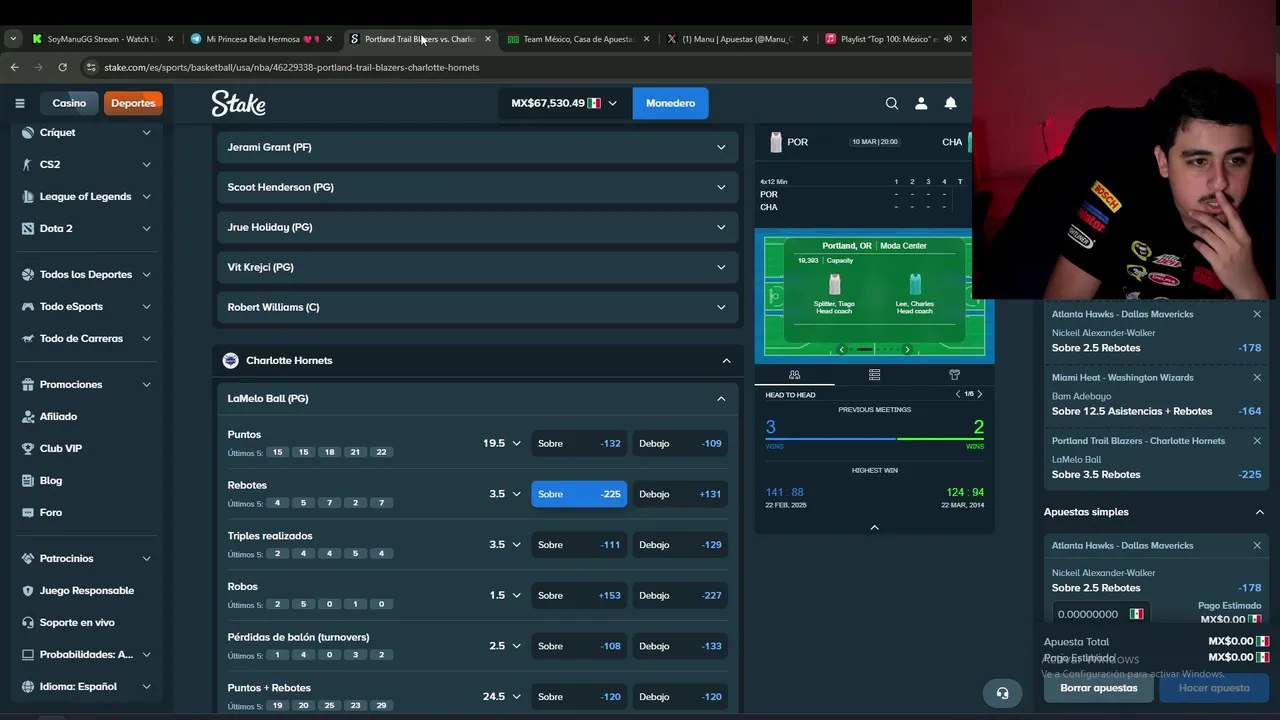This screenshot has width=1280, height=720.
Task: Remove Portland Trail Blazers - Charlotte Hornets leg
Action: [x=1257, y=440]
